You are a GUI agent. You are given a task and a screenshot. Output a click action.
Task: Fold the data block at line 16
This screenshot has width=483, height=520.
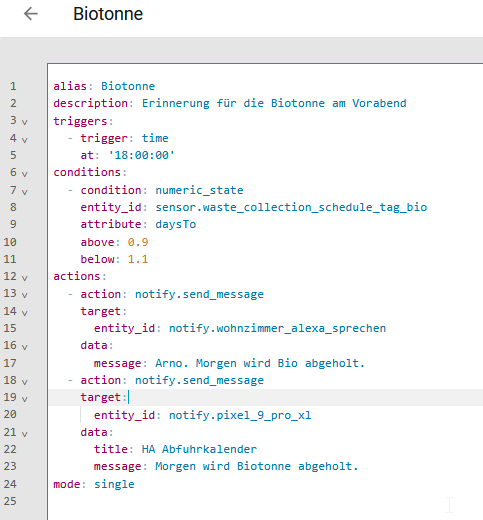point(24,347)
